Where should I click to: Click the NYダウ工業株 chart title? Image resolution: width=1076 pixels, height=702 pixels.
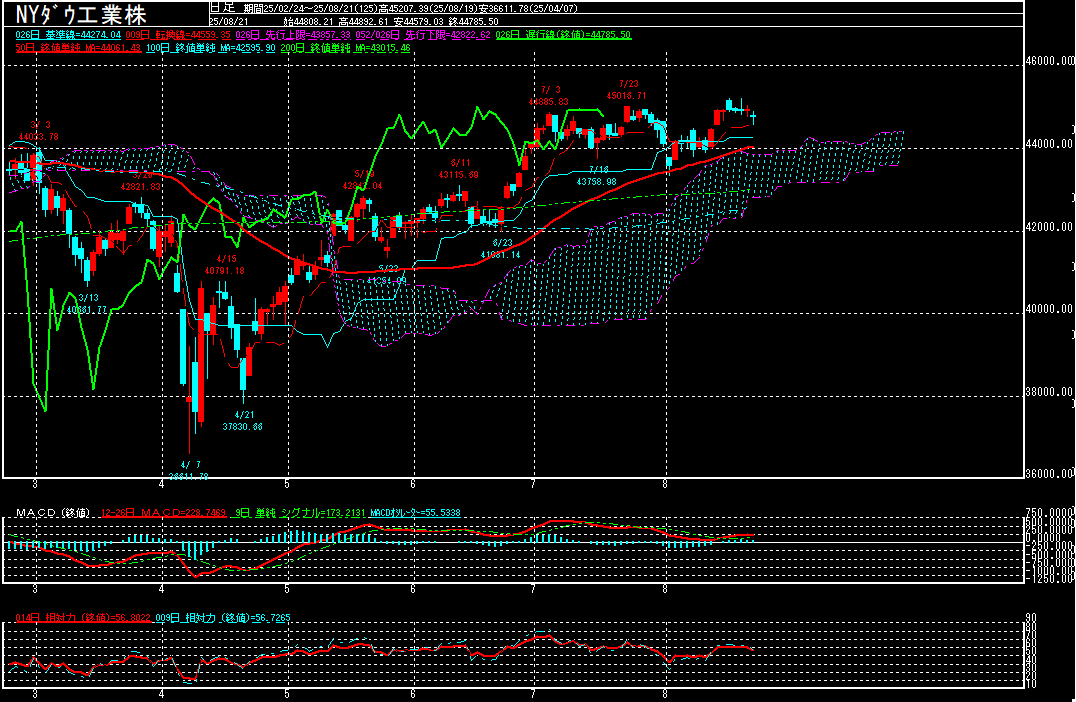81,14
